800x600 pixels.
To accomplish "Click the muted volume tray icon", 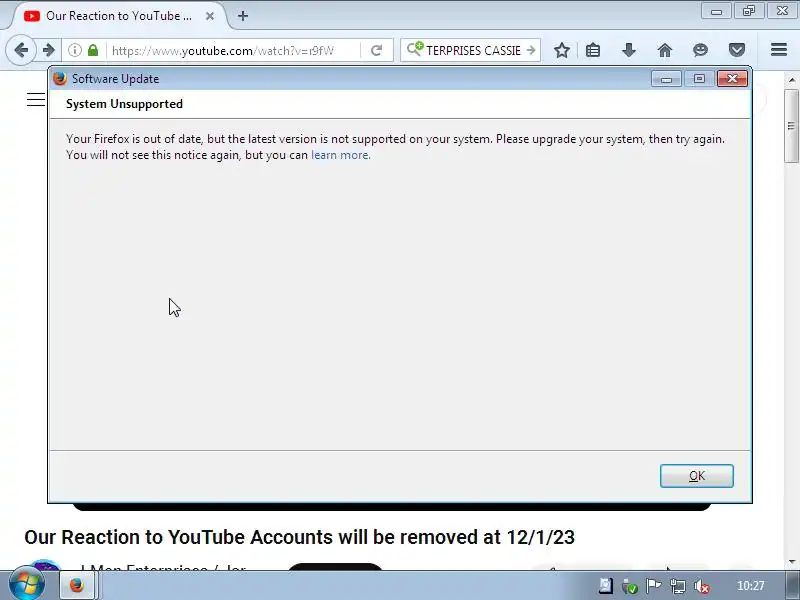I will coord(703,586).
